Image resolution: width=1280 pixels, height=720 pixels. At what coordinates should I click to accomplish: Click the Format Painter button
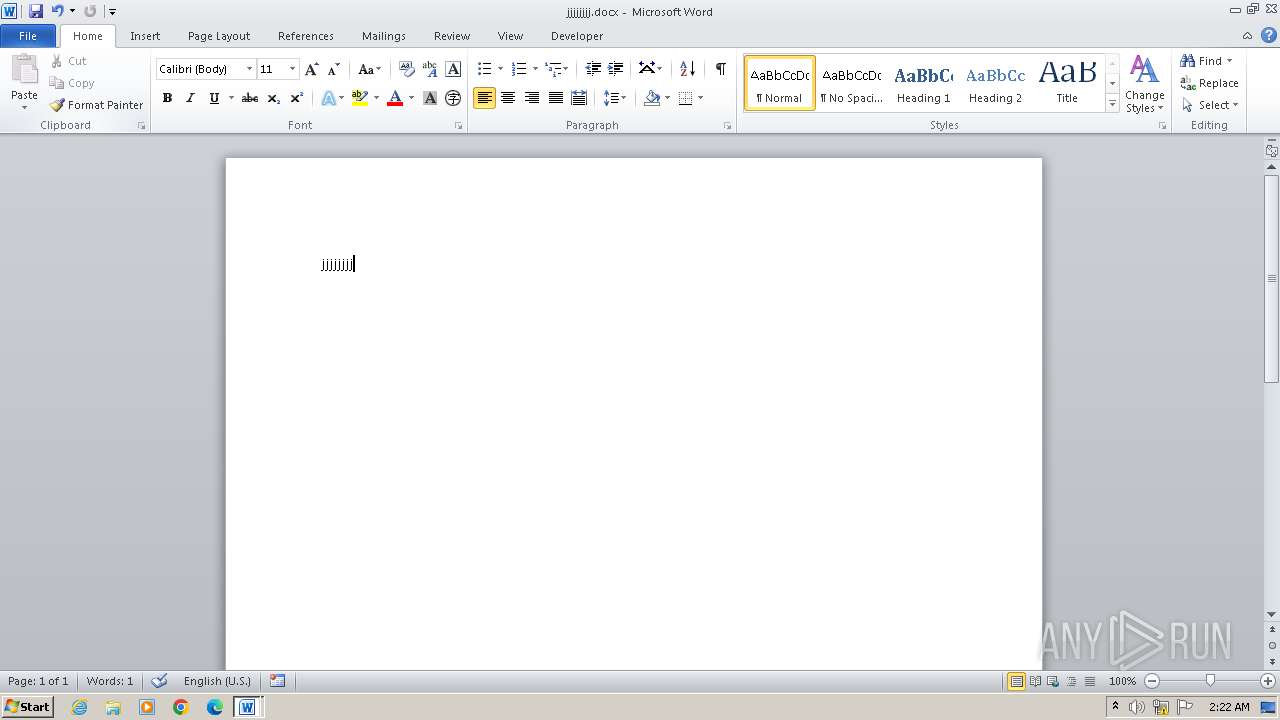97,105
